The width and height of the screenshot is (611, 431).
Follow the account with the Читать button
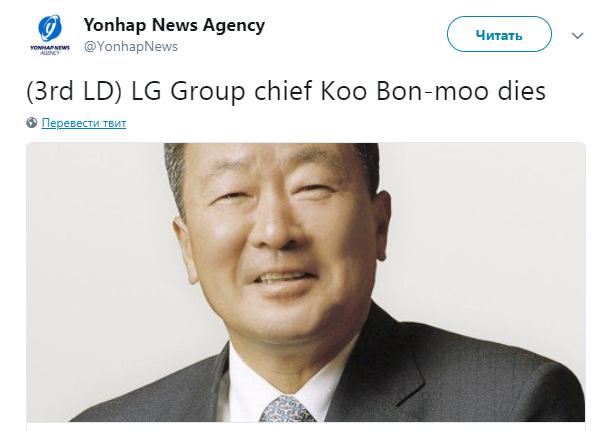(x=499, y=34)
